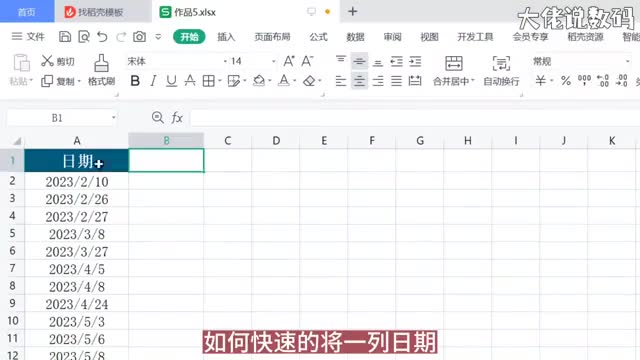
Task: Align text left
Action: click(341, 81)
